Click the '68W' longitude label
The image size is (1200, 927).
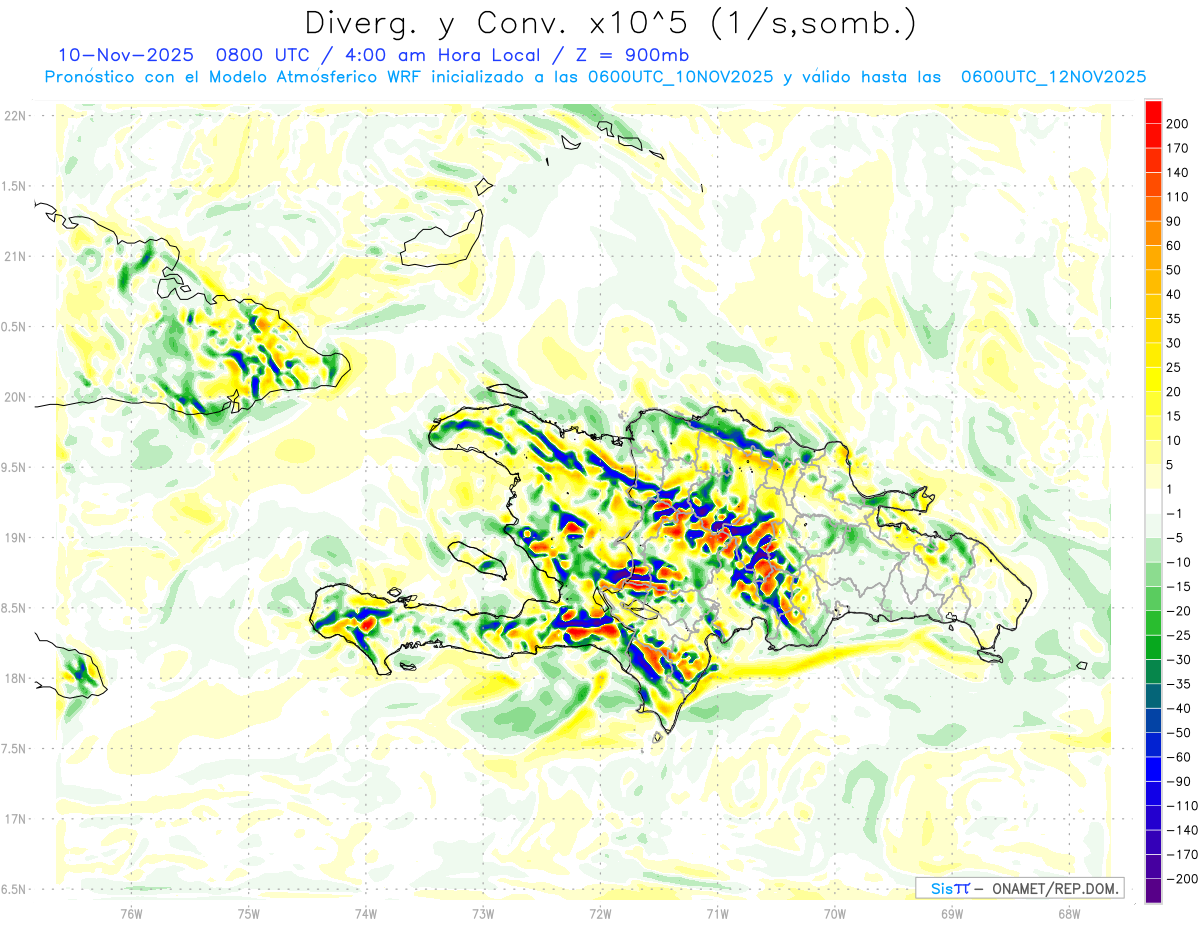pyautogui.click(x=1069, y=913)
